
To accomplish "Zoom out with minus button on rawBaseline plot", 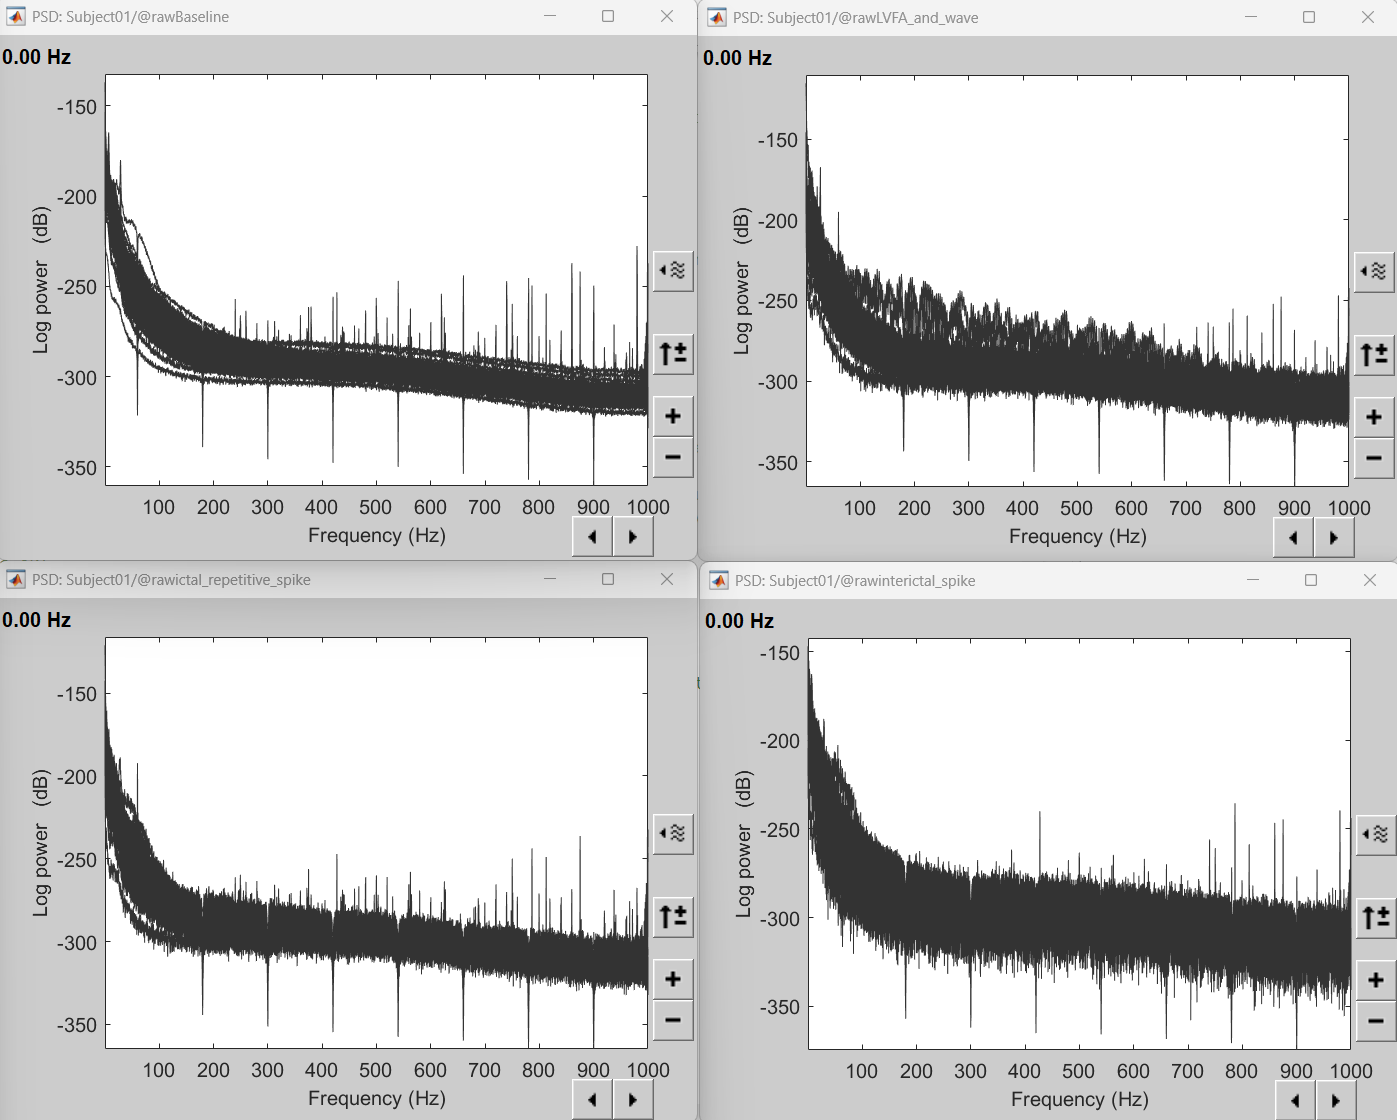I will pyautogui.click(x=673, y=458).
